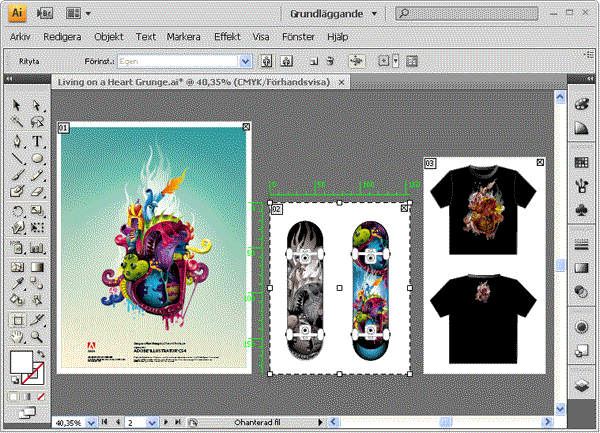Screen dimensions: 600x433
Task: Select the Column Graph tool
Action: pyautogui.click(x=37, y=248)
